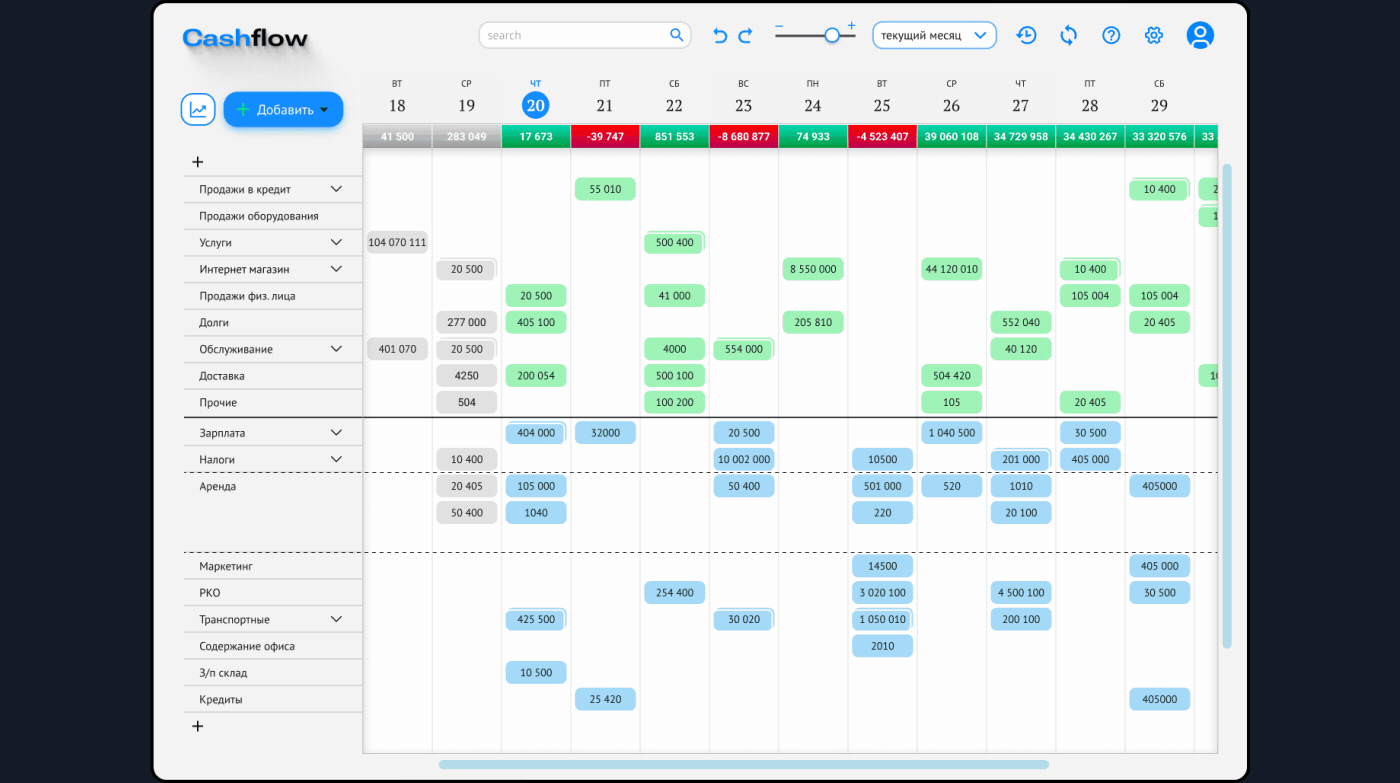1400x783 pixels.
Task: Open the settings gear icon
Action: 1154,36
